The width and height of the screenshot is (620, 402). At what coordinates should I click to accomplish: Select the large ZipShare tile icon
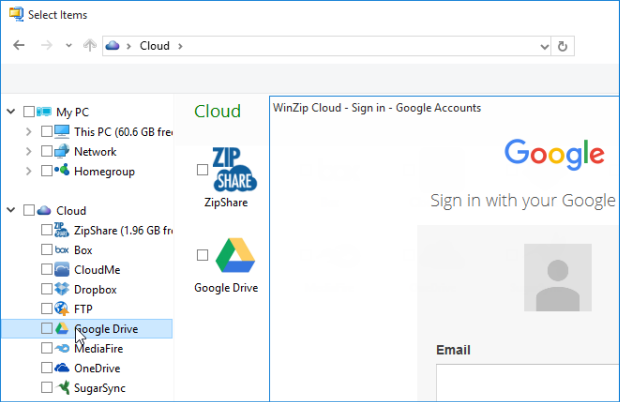click(234, 170)
